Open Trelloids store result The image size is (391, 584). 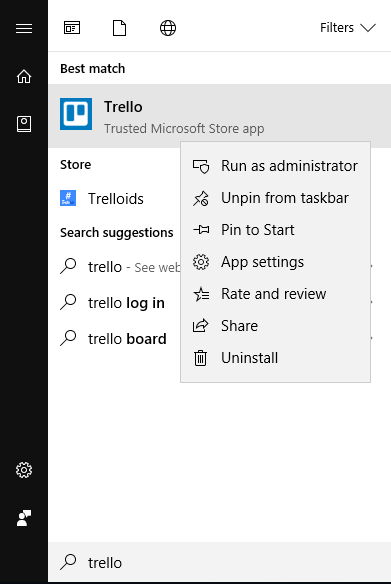coord(115,199)
